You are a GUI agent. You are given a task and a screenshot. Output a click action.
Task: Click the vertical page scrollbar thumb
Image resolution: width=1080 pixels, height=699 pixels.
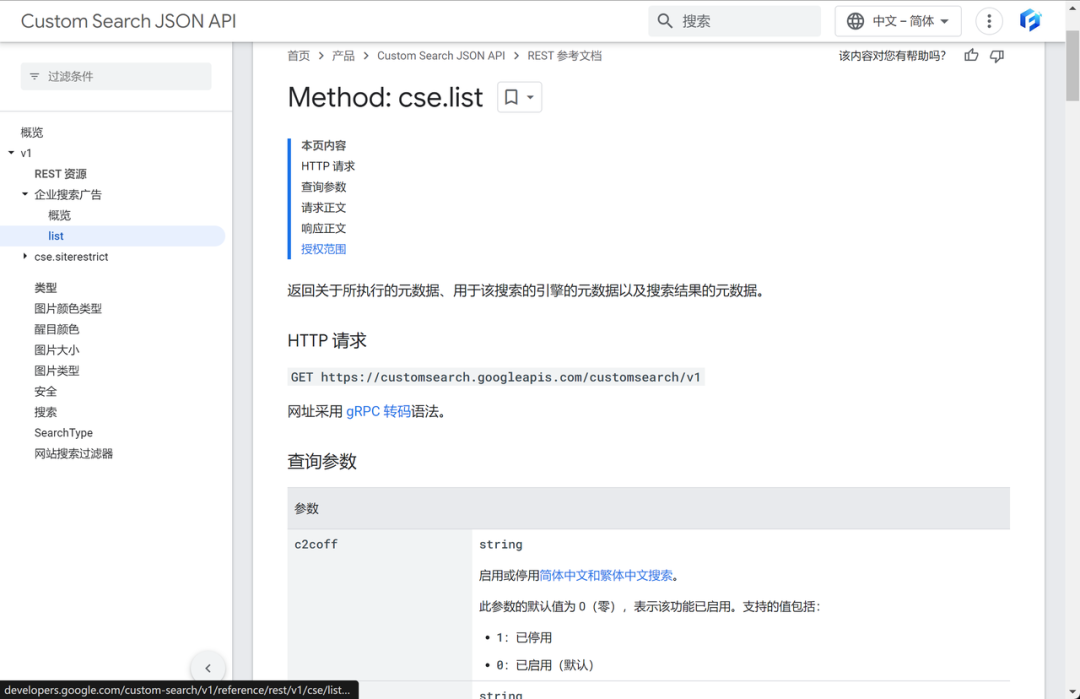coord(1072,65)
